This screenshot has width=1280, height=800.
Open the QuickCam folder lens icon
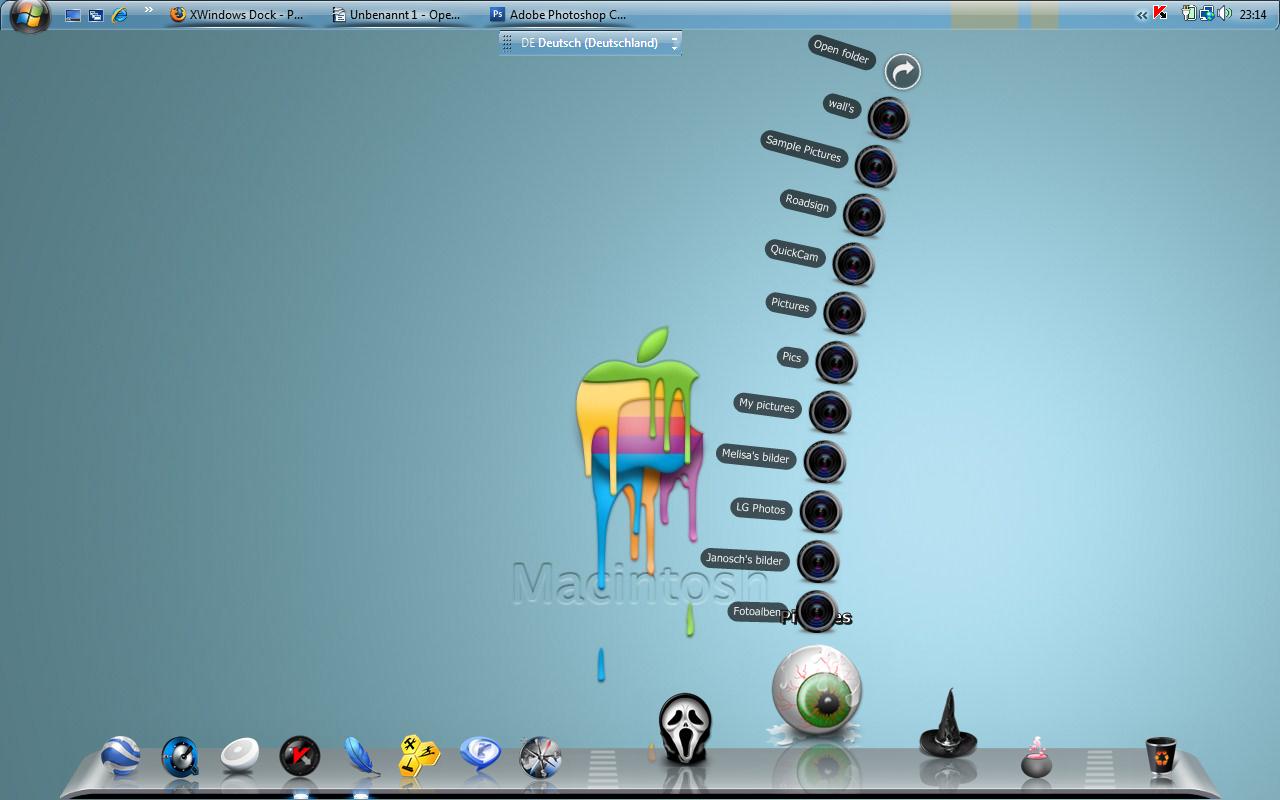[854, 264]
